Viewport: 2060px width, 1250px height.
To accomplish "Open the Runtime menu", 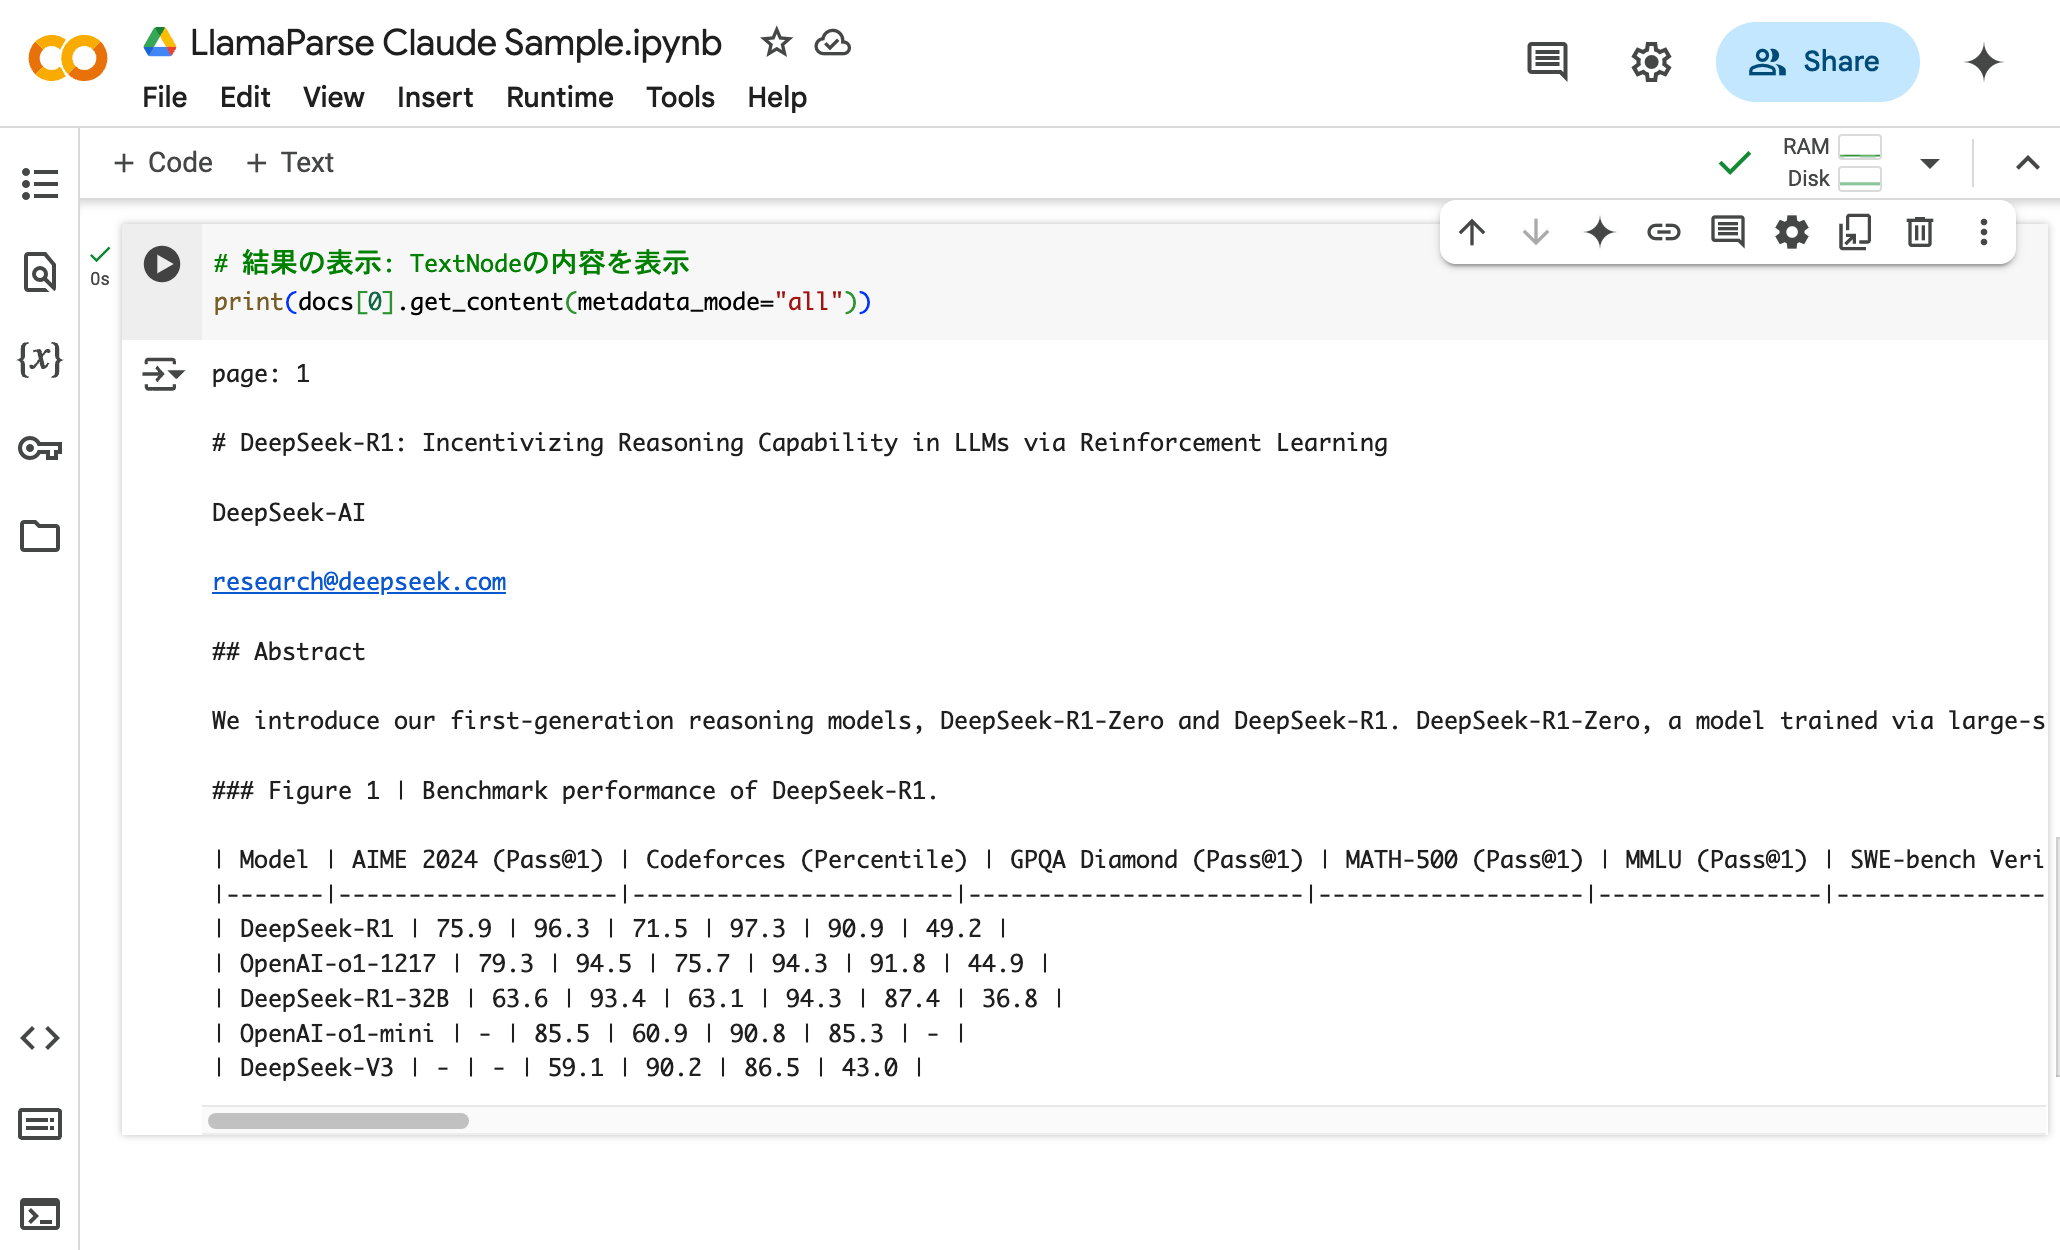I will coord(559,97).
